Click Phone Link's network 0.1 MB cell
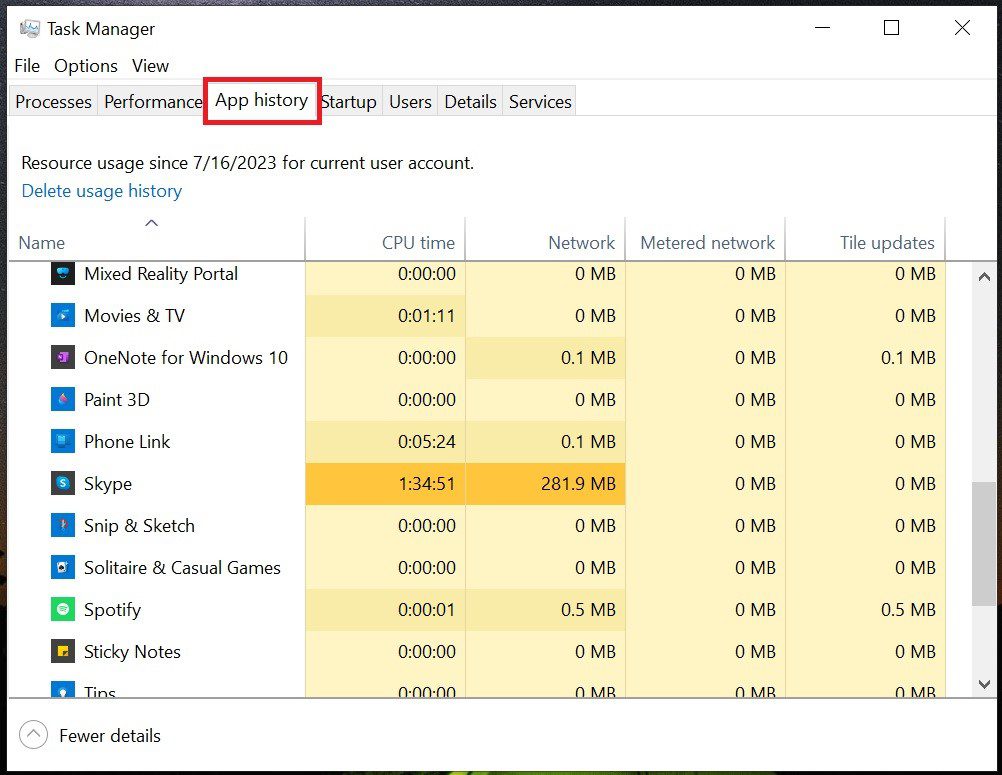This screenshot has height=775, width=1002. click(x=545, y=441)
